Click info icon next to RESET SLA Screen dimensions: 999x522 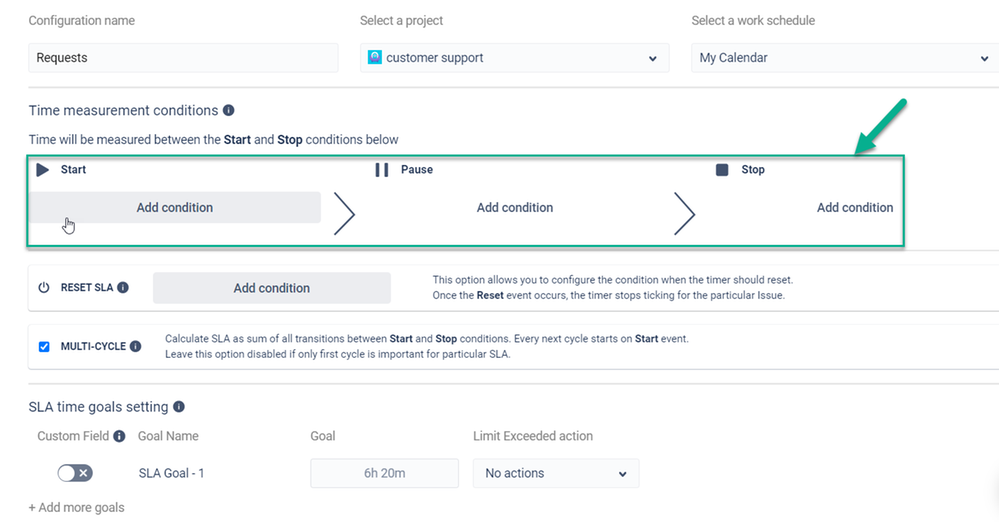coord(123,288)
